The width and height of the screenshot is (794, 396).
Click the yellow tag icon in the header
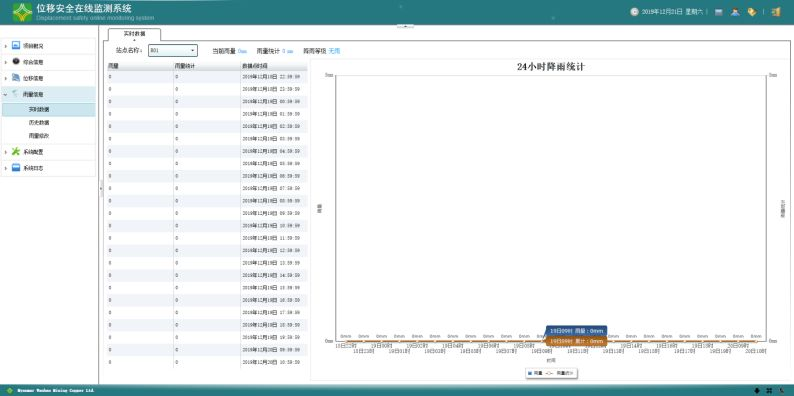pyautogui.click(x=751, y=12)
